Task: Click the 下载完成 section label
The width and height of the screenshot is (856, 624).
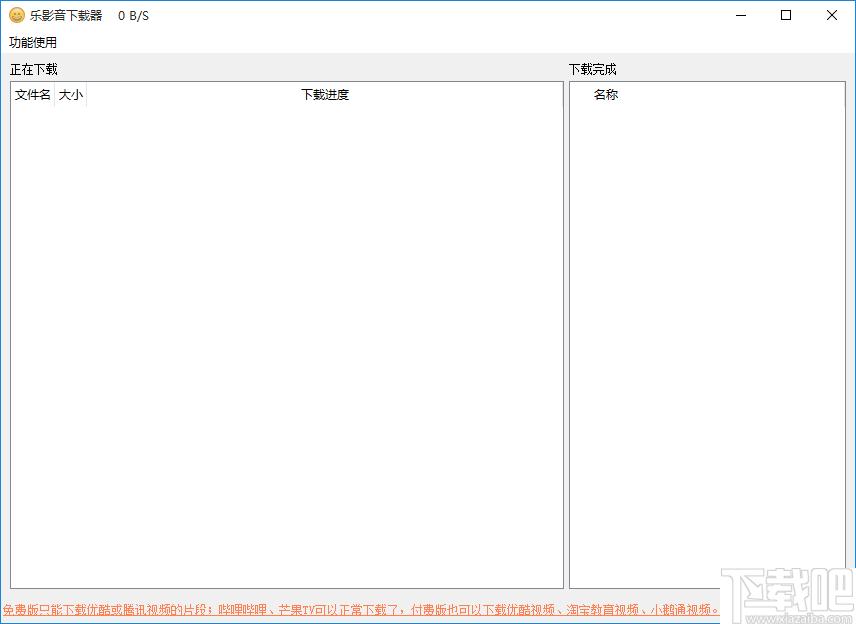Action: [x=592, y=69]
